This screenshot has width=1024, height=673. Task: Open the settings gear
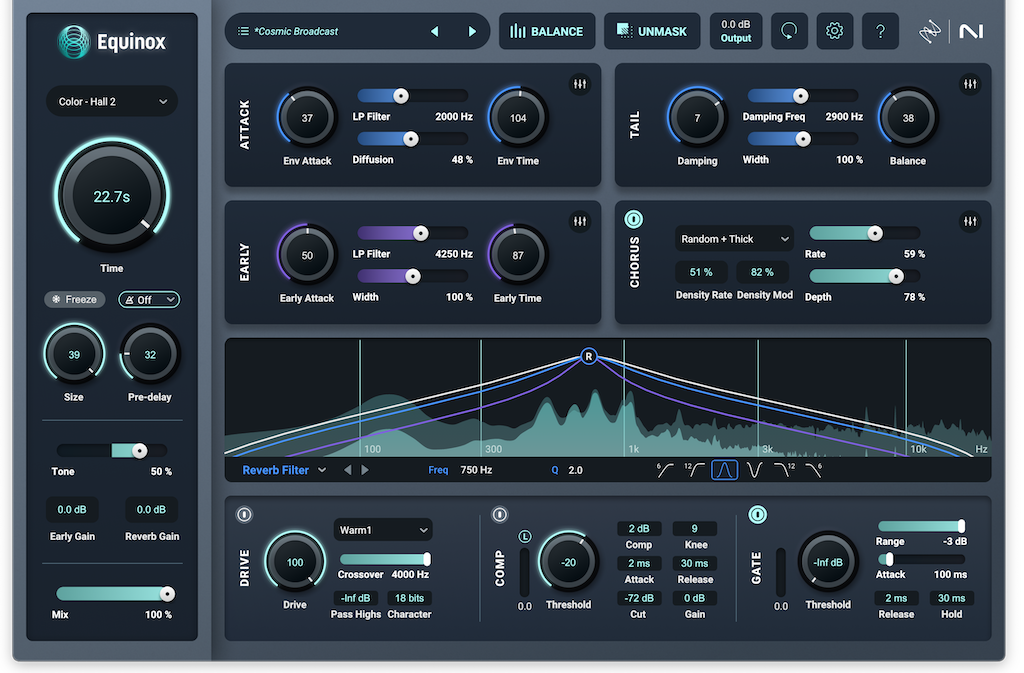(835, 31)
